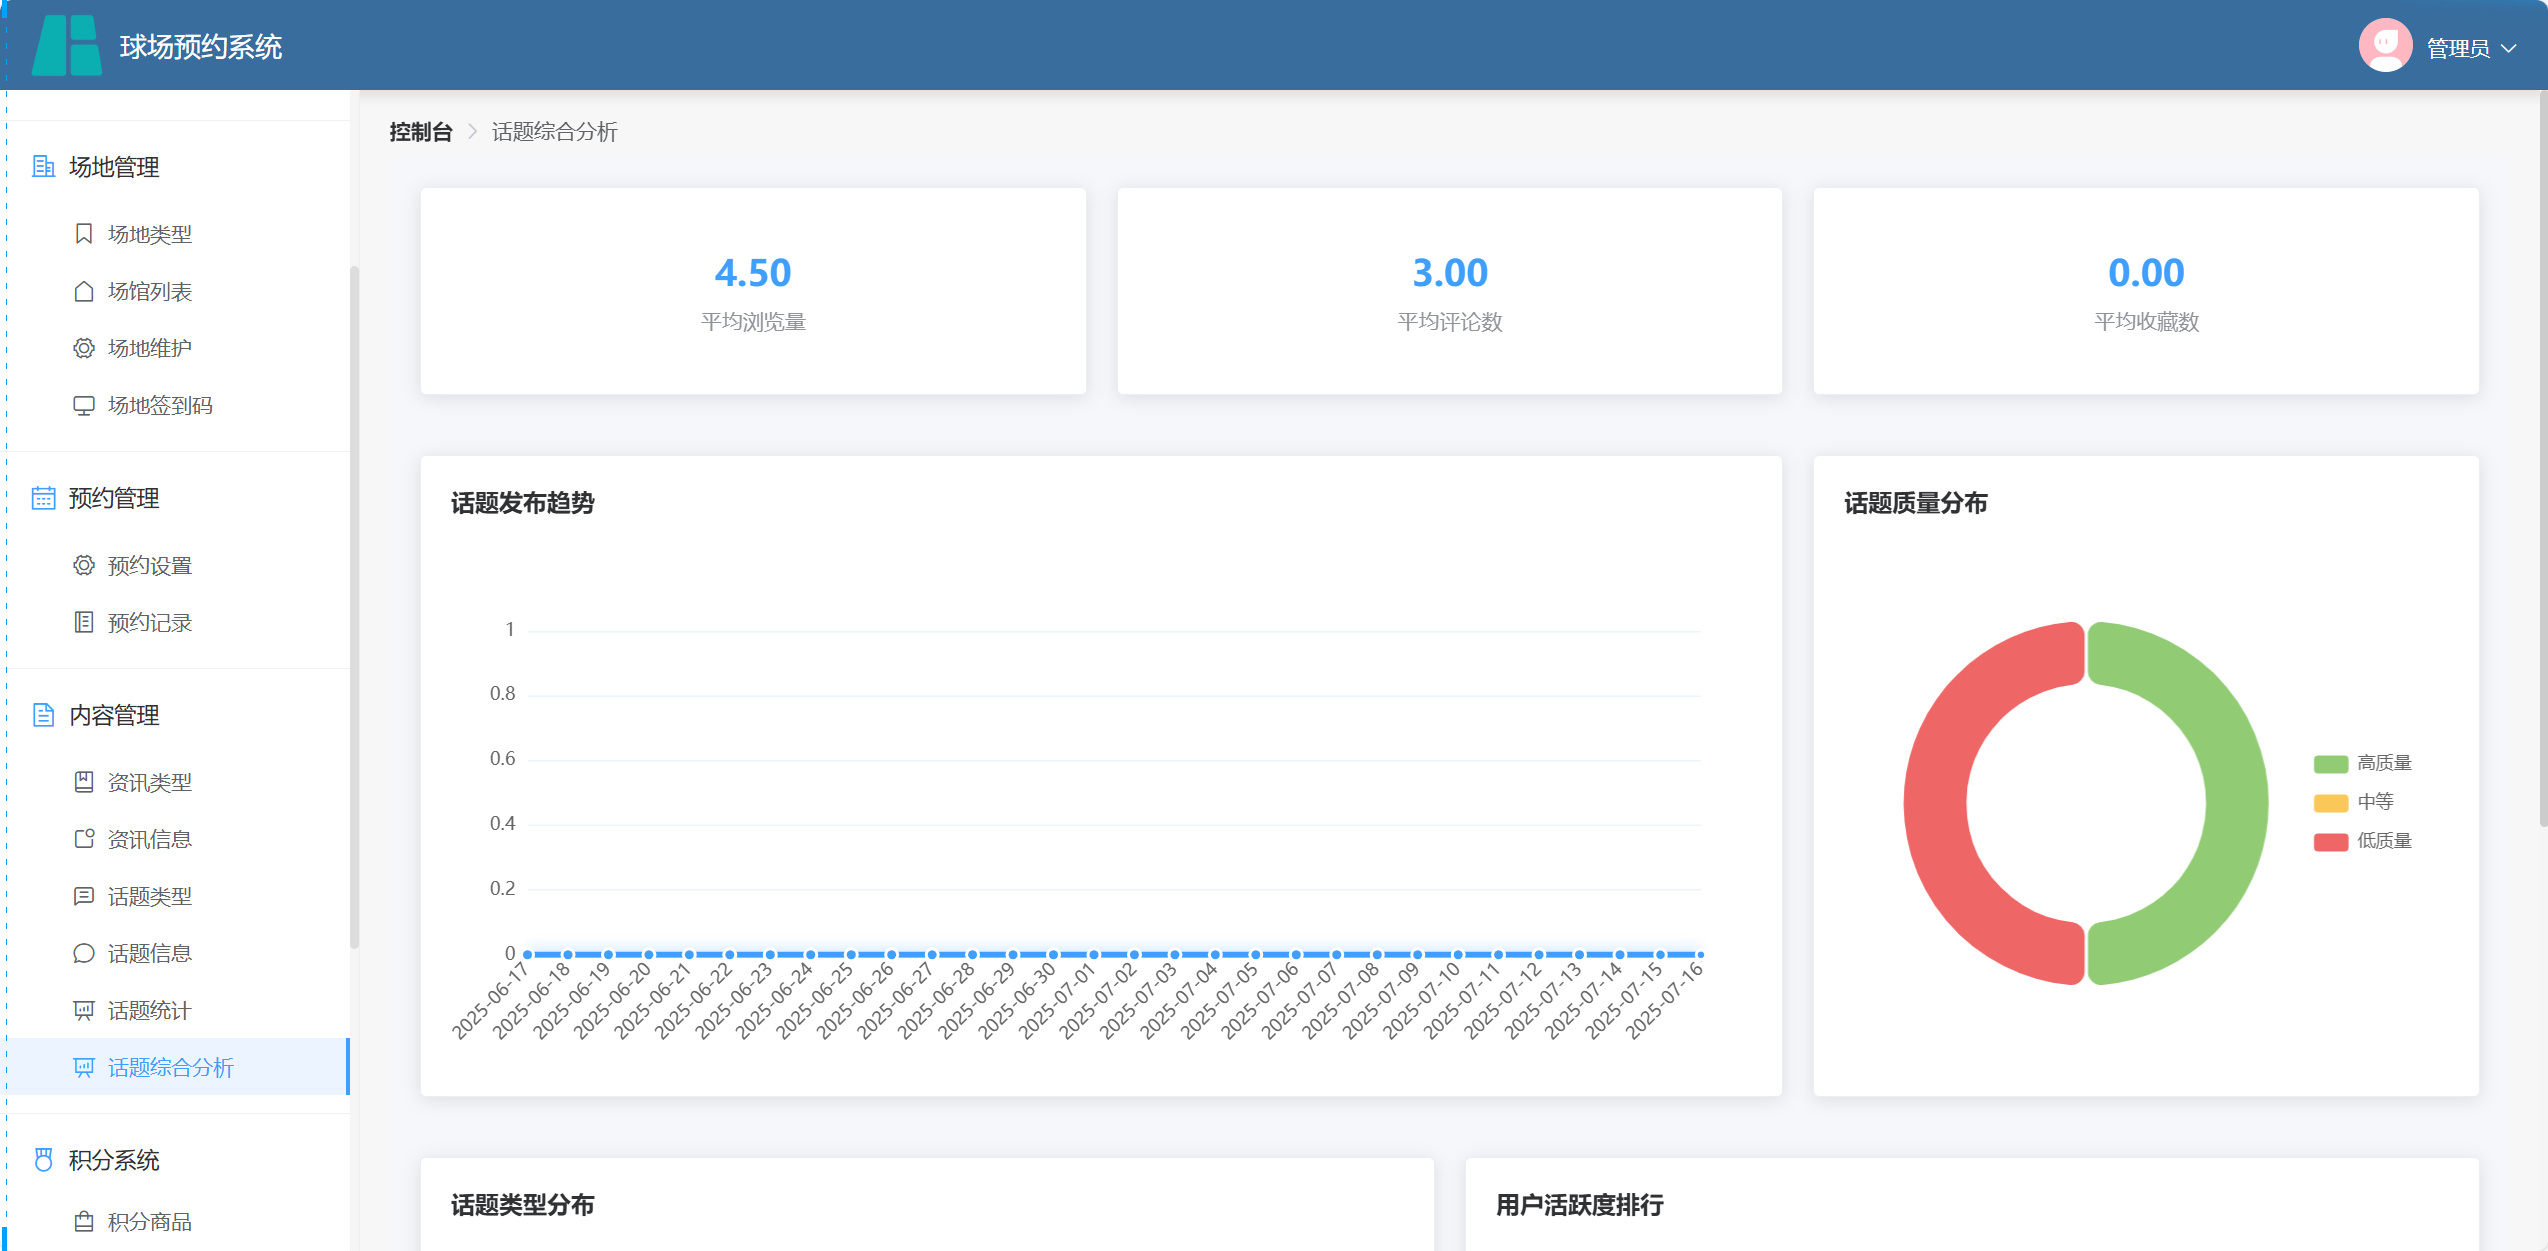Image resolution: width=2548 pixels, height=1251 pixels.
Task: Open 场地类型 menu item
Action: (178, 234)
